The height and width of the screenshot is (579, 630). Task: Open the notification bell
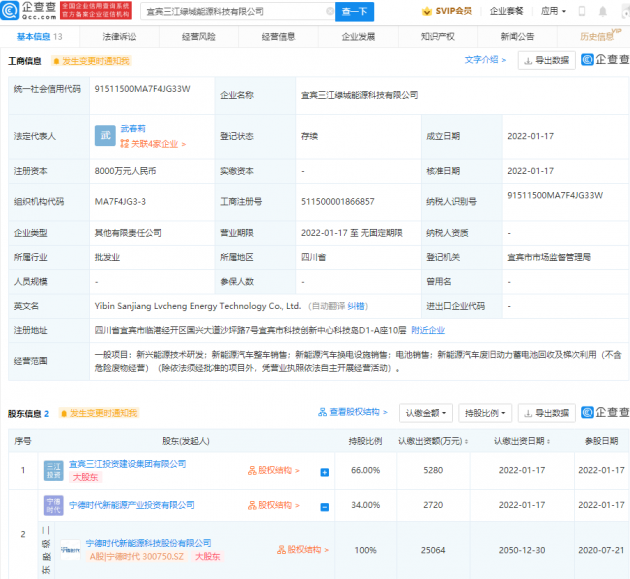[602, 11]
